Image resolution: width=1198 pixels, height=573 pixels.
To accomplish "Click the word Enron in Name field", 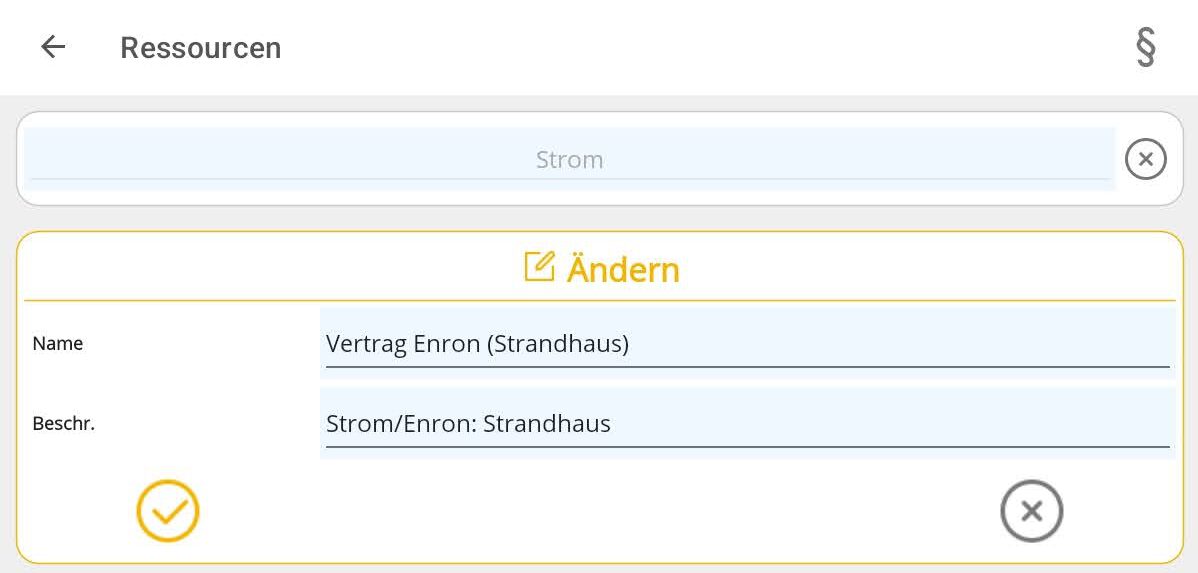I will pos(443,344).
